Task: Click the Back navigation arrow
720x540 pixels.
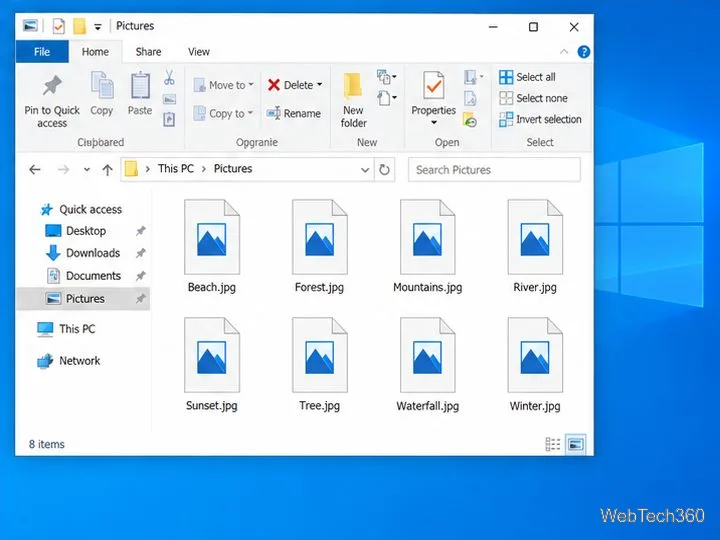Action: (x=35, y=169)
